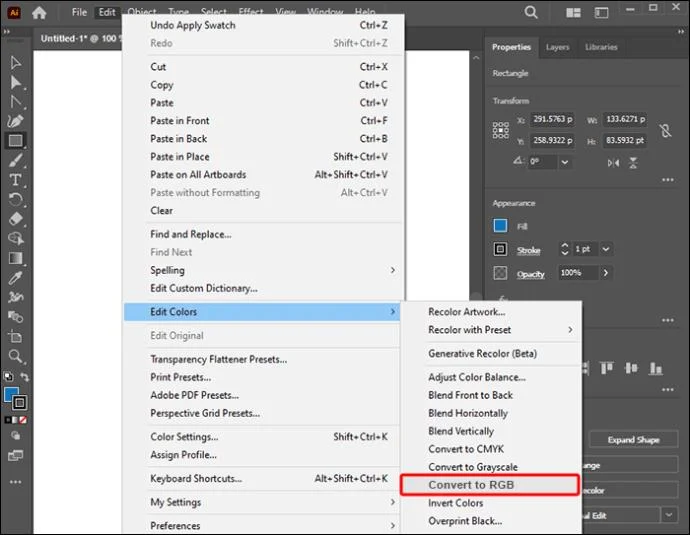The height and width of the screenshot is (535, 690).
Task: Adjust the stroke weight stepper arrows
Action: [565, 249]
